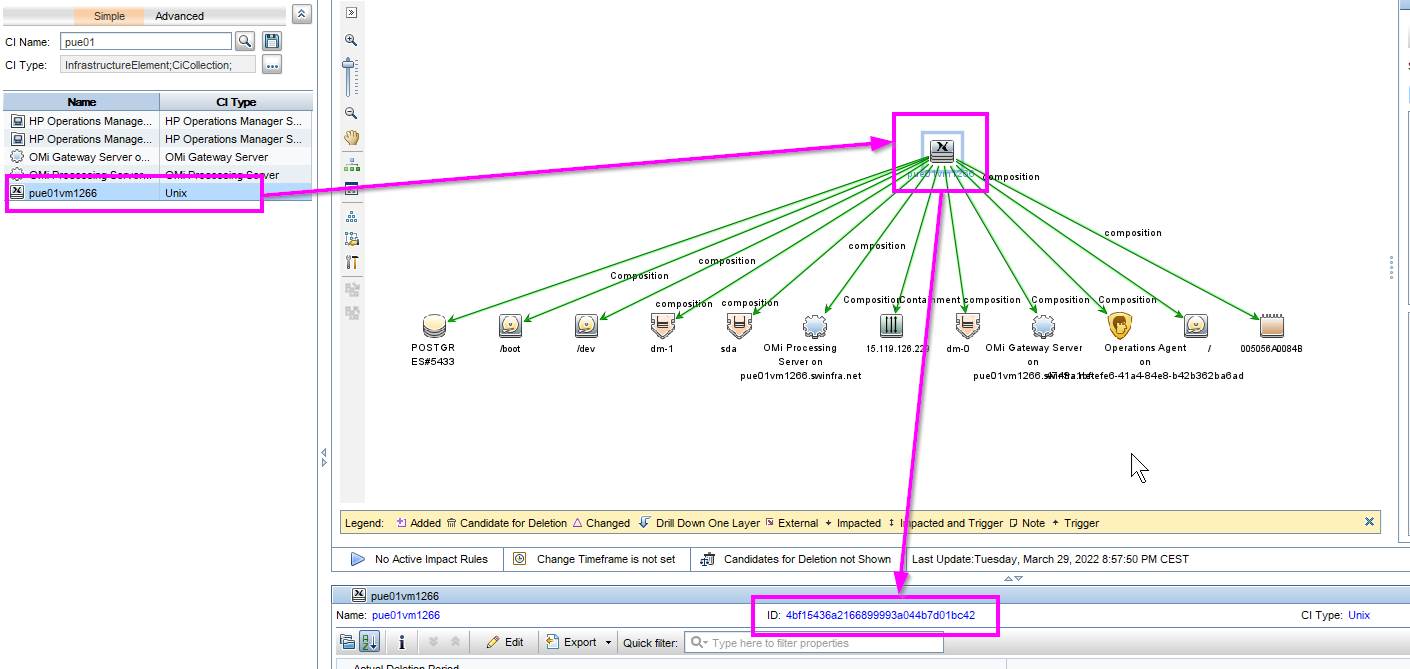Select first HP Operations Manager row
Image resolution: width=1410 pixels, height=669 pixels.
[158, 121]
